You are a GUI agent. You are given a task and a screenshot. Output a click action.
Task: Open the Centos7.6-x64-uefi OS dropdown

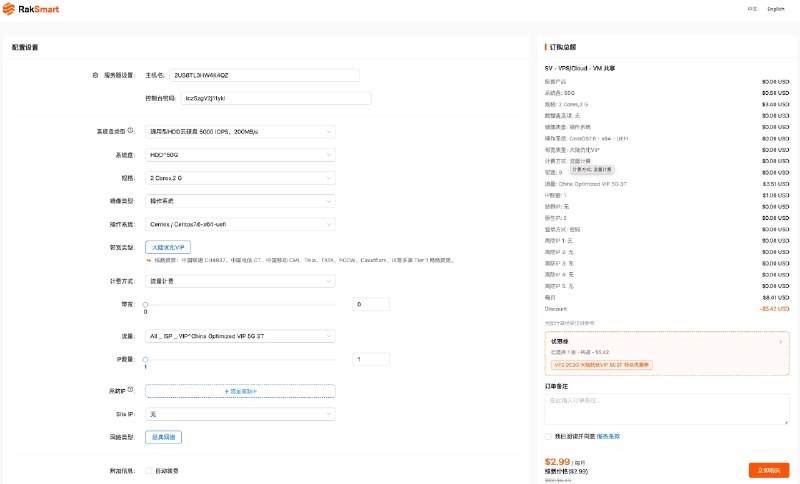pyautogui.click(x=240, y=224)
